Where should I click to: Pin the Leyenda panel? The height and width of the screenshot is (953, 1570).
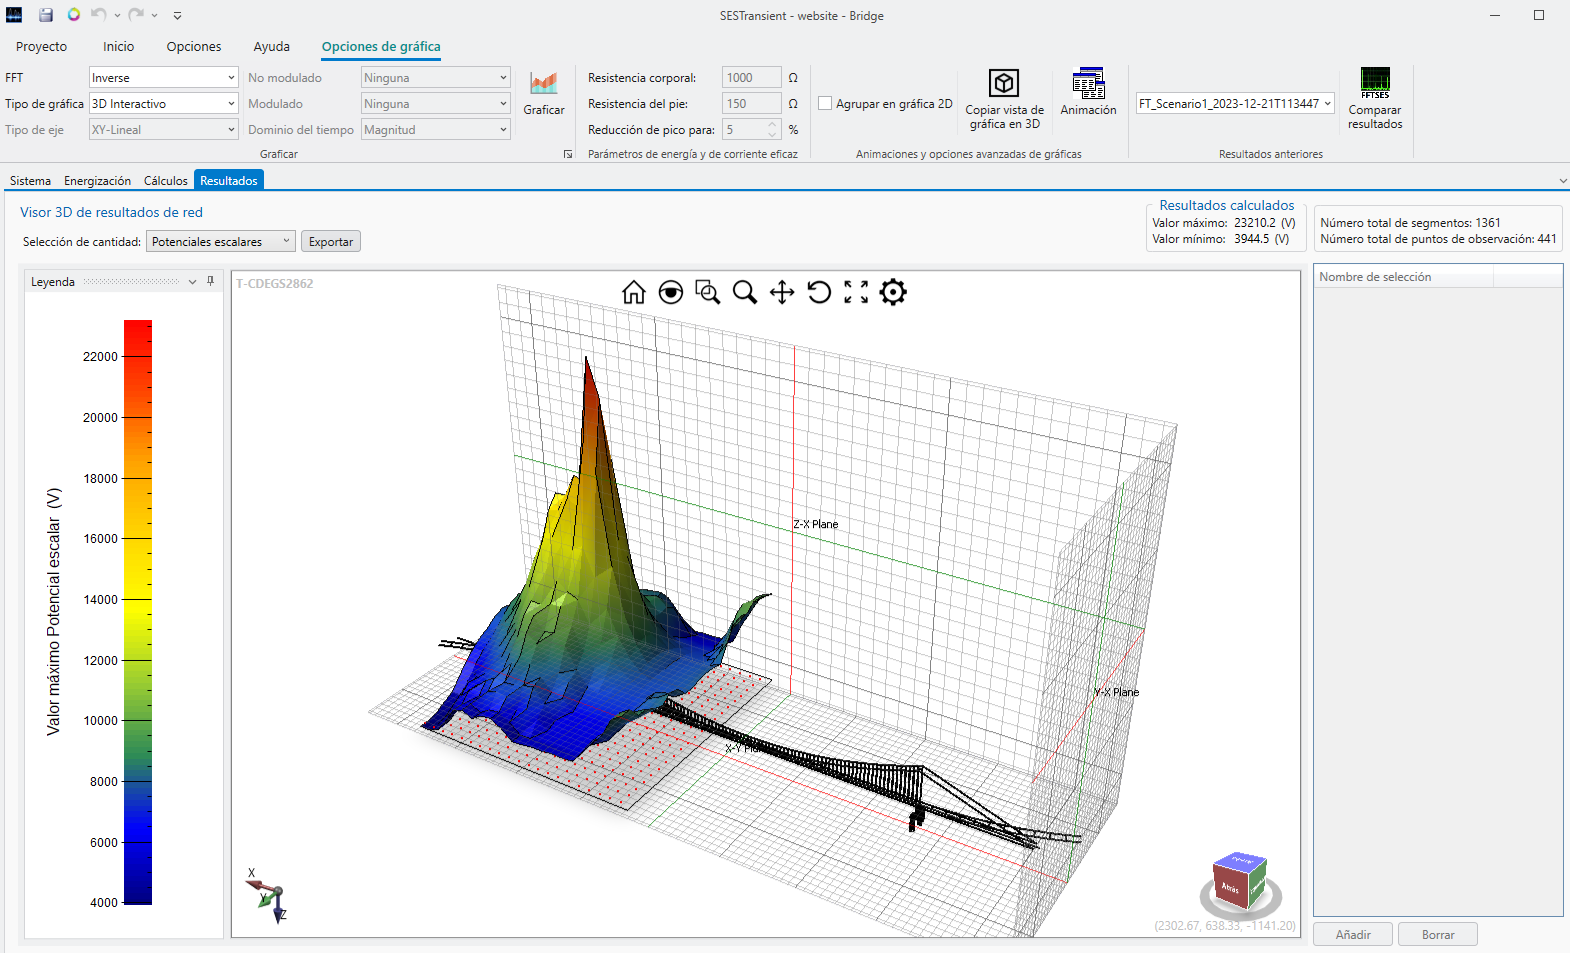coord(210,282)
